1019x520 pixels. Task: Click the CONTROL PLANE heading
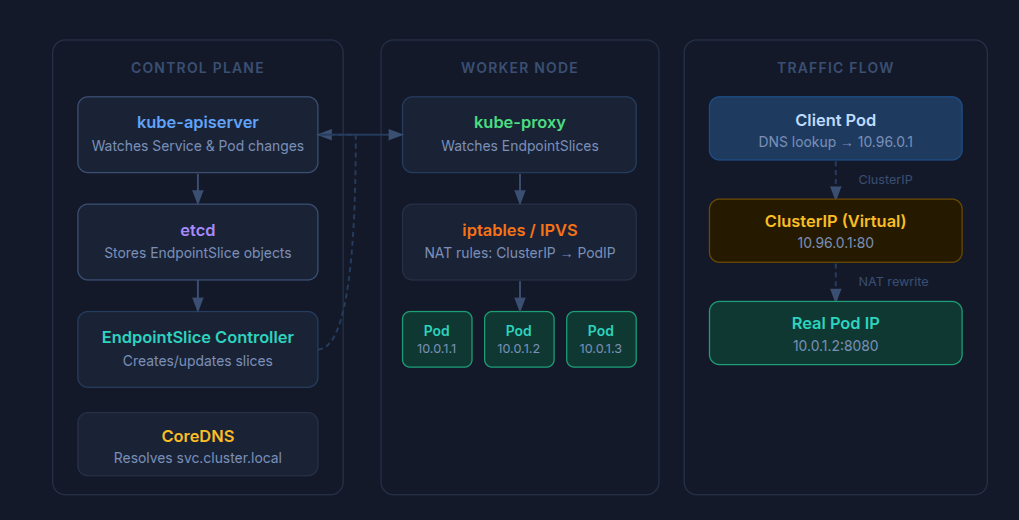198,68
